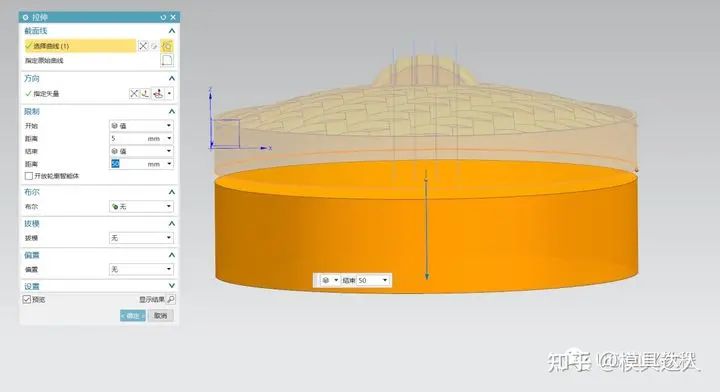Click the 显示结果 magnifier icon
720x392 pixels.
pyautogui.click(x=171, y=299)
